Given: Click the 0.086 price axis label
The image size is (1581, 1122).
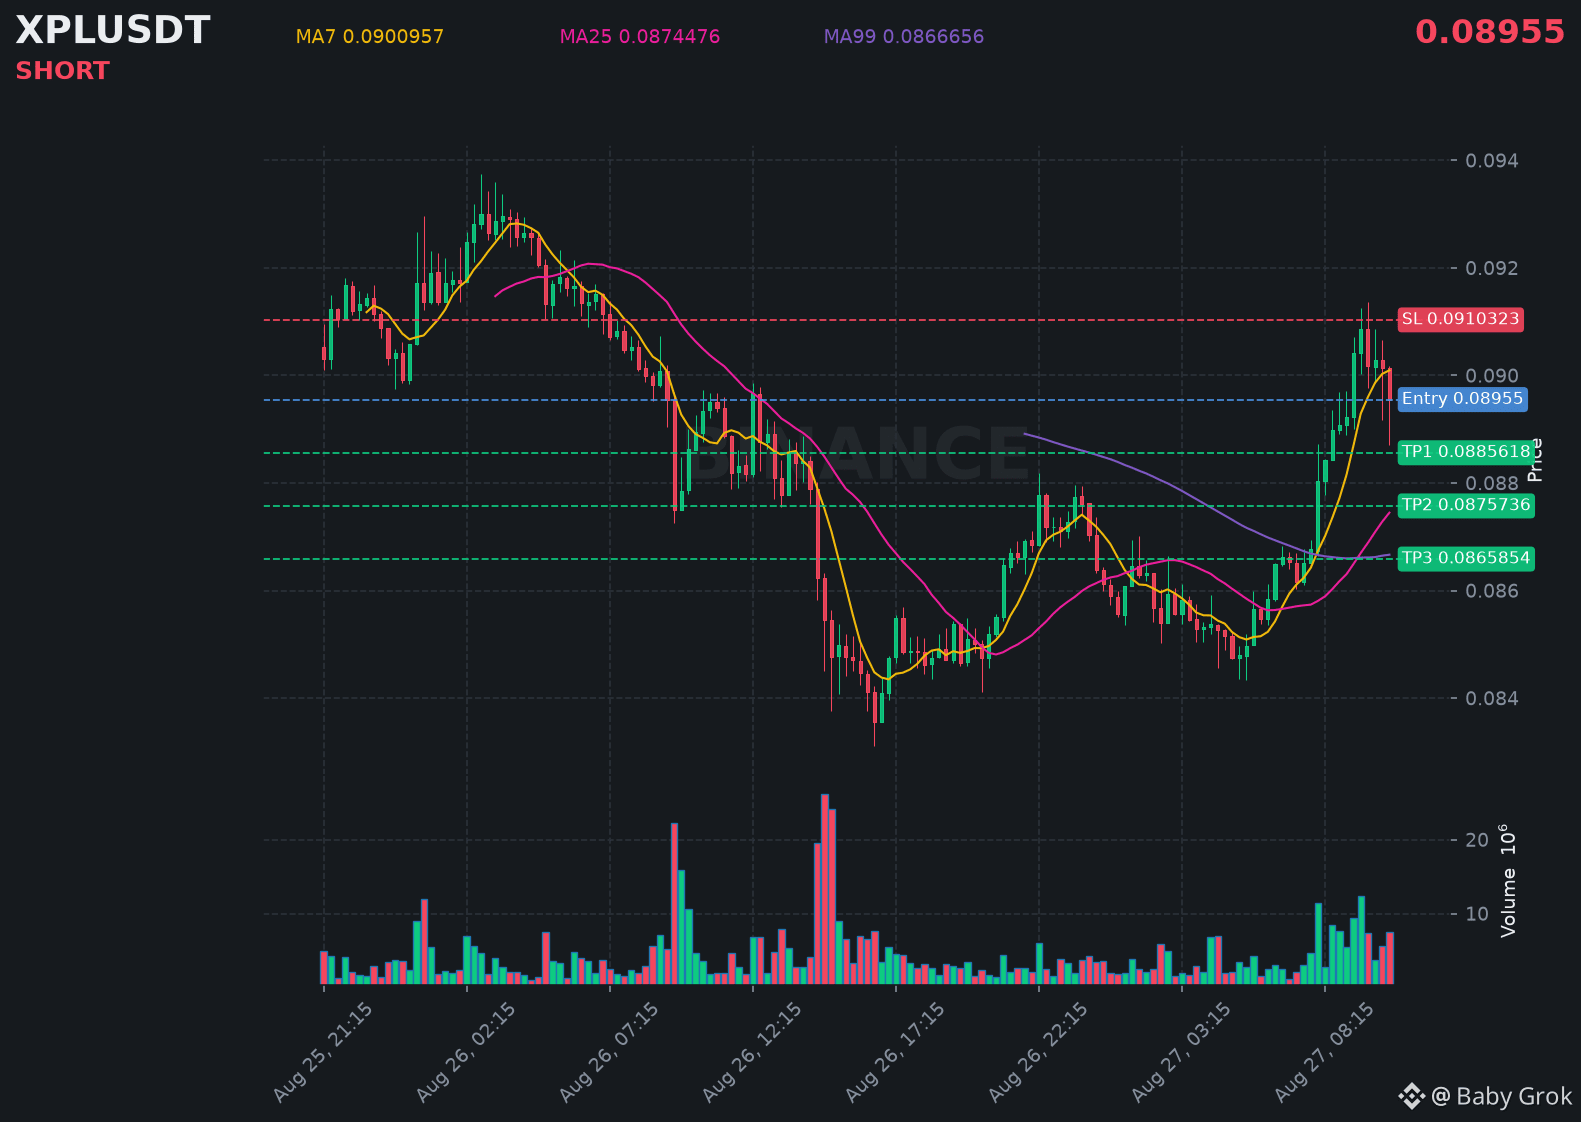Looking at the screenshot, I should [x=1492, y=591].
